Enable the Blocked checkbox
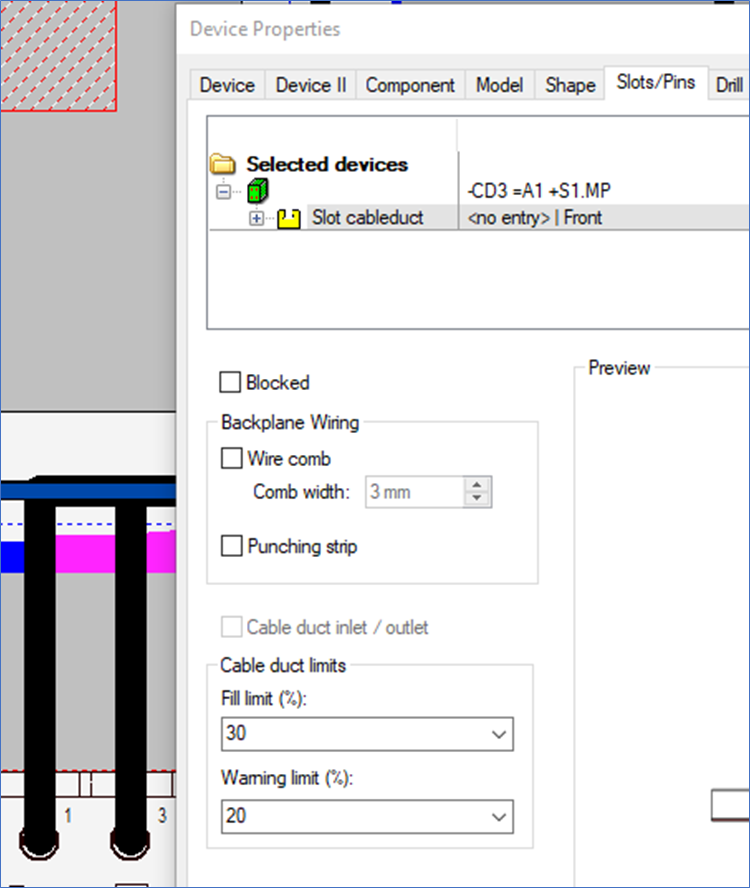Image resolution: width=750 pixels, height=888 pixels. (x=230, y=382)
